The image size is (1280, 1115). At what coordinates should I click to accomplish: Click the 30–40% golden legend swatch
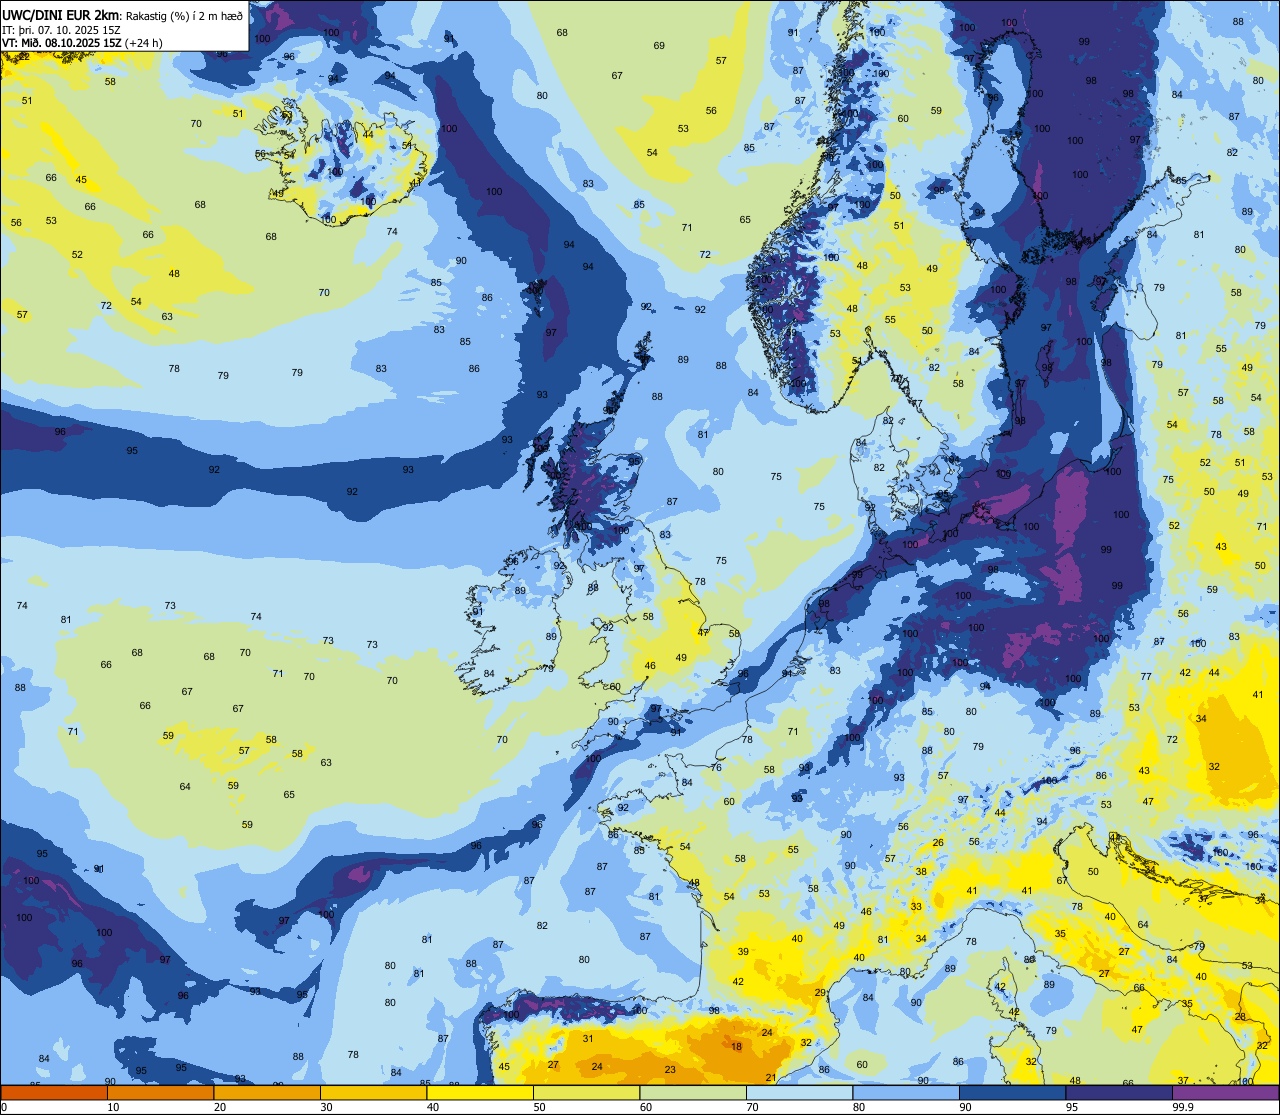click(373, 1092)
